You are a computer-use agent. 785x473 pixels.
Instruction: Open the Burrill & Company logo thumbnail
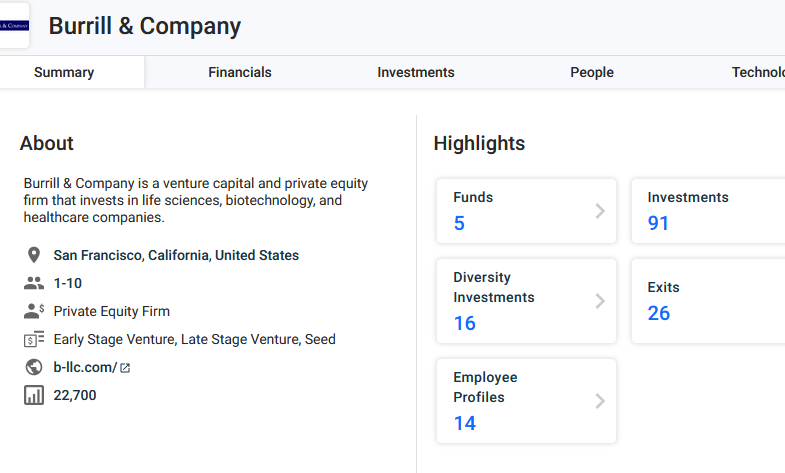(x=14, y=26)
